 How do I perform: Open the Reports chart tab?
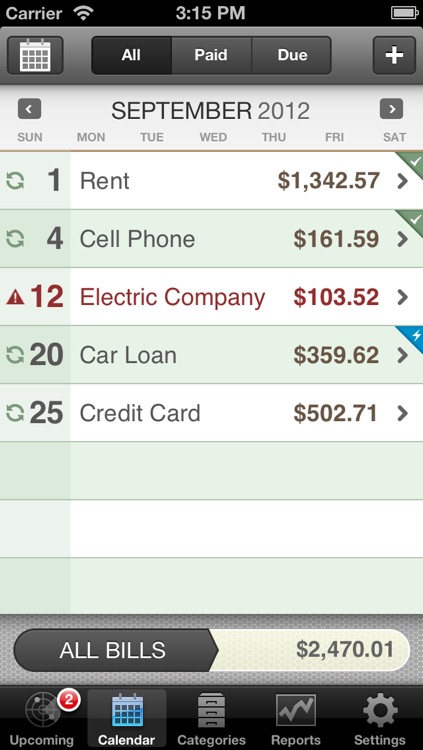(x=296, y=719)
